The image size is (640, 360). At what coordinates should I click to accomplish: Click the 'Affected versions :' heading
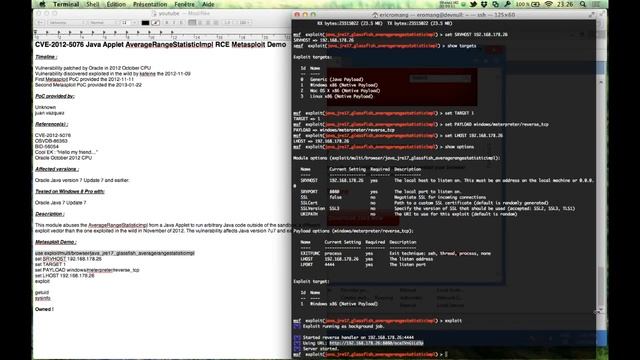pyautogui.click(x=57, y=169)
